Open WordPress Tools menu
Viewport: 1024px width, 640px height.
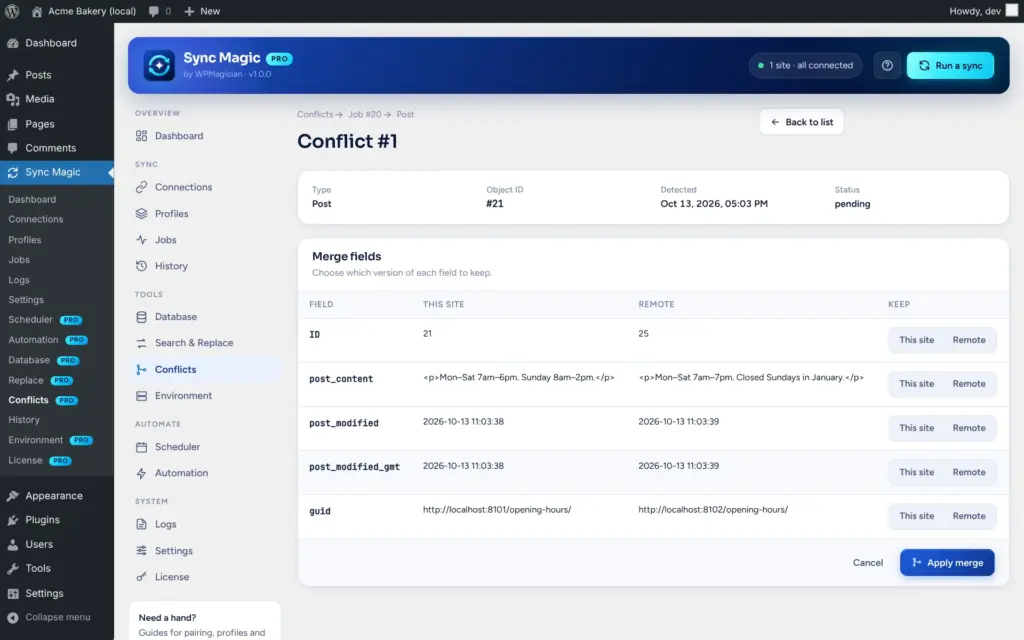pyautogui.click(x=57, y=568)
